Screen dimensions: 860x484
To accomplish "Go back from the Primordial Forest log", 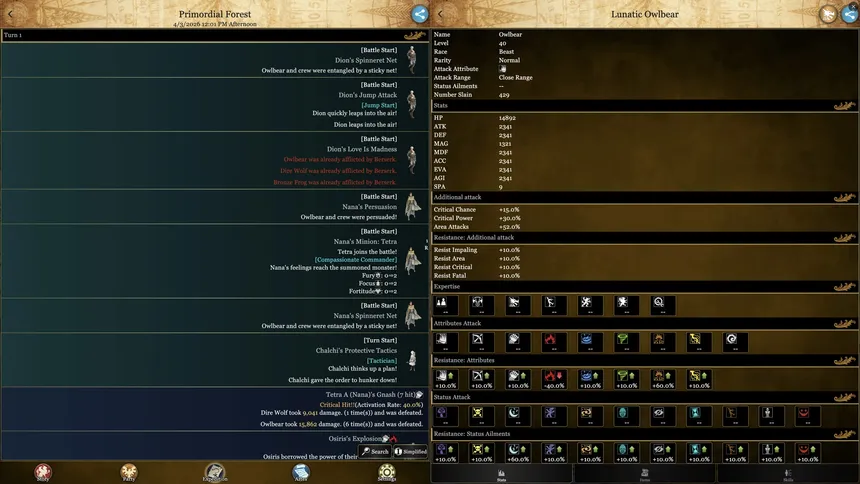I will click(x=10, y=14).
